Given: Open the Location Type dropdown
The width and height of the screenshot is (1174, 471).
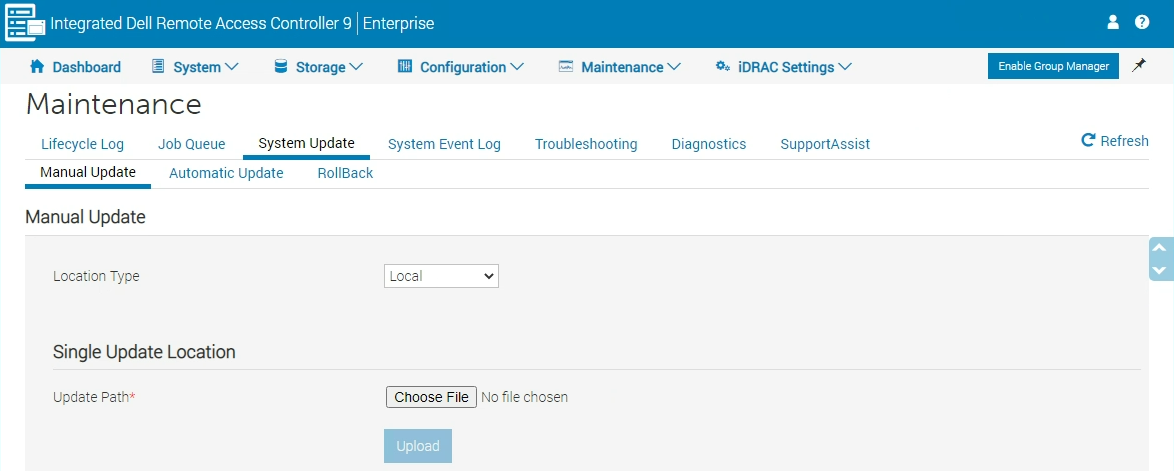Looking at the screenshot, I should (x=441, y=276).
